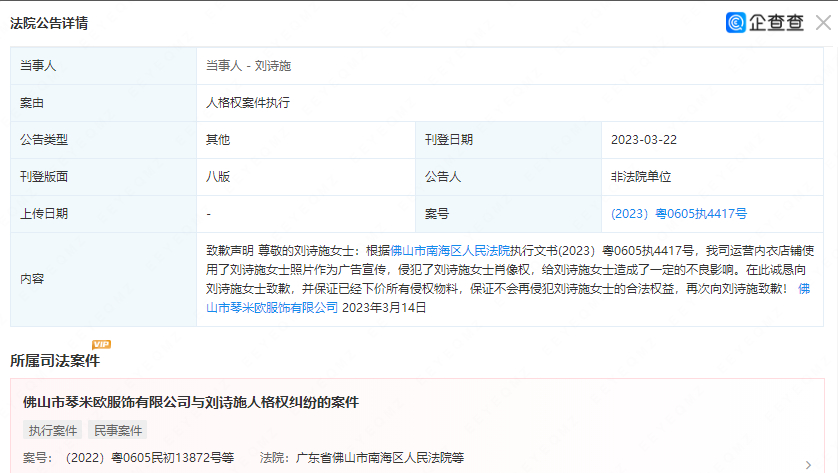Click the 案由 label cell
The height and width of the screenshot is (473, 838).
(x=104, y=103)
